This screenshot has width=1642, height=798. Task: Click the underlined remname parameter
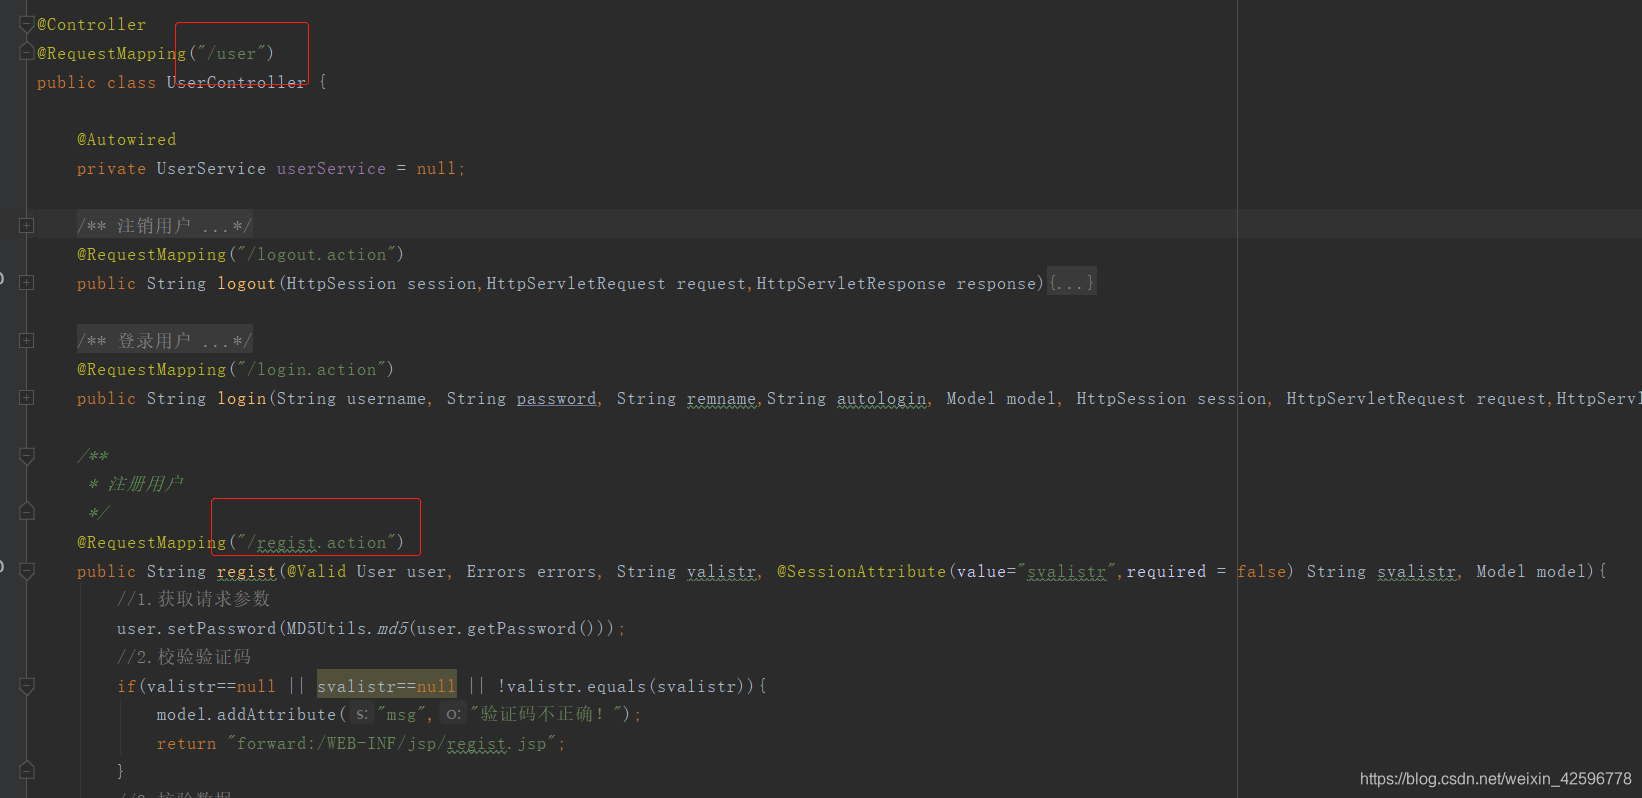(721, 398)
